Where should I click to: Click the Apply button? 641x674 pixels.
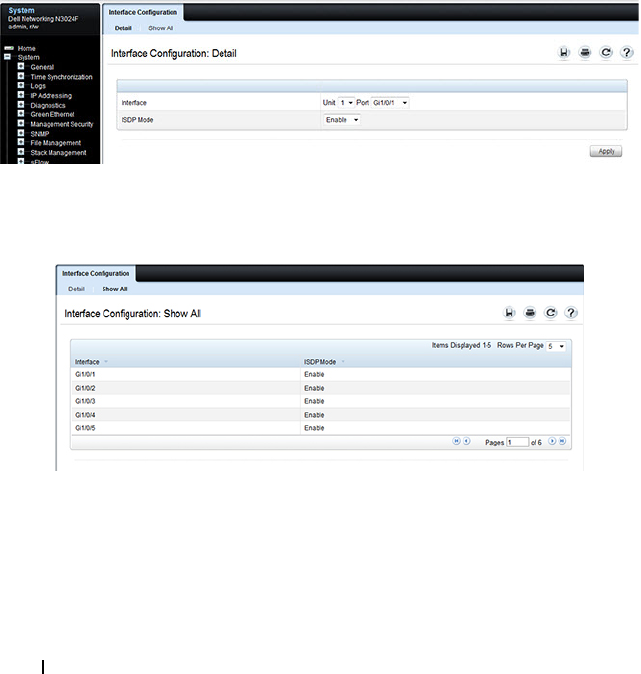(606, 151)
